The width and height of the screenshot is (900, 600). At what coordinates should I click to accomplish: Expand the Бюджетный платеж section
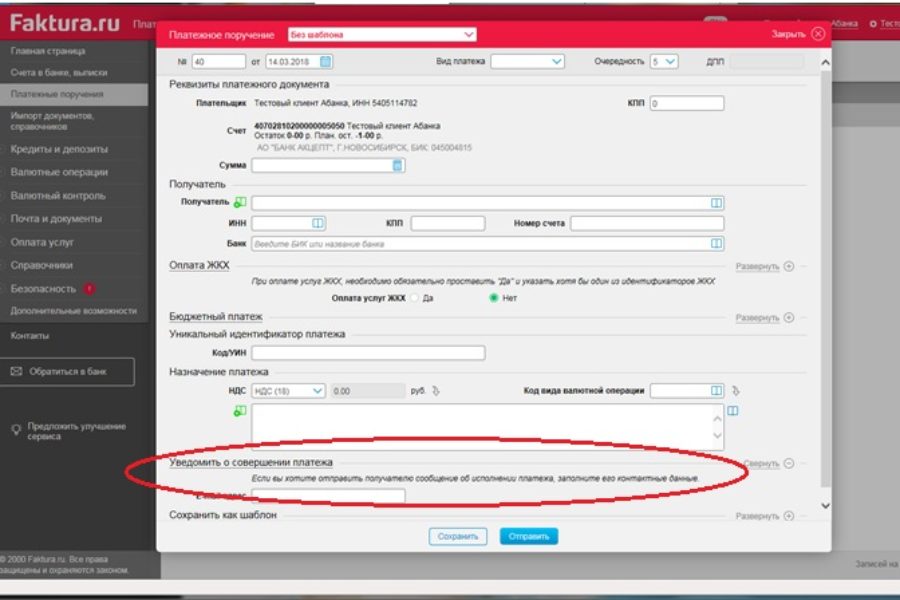789,318
